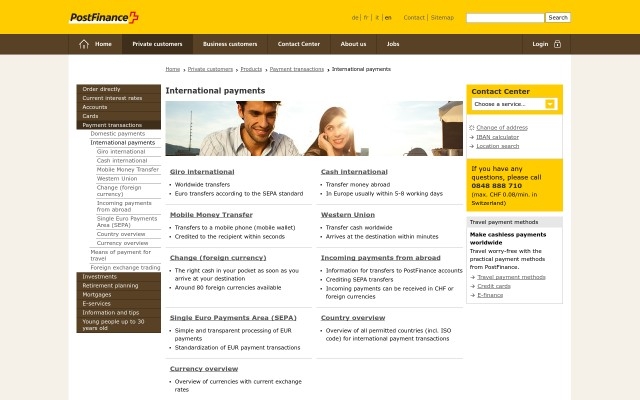Open the Change of address link
Viewport: 640px width, 400px height.
[x=502, y=128]
